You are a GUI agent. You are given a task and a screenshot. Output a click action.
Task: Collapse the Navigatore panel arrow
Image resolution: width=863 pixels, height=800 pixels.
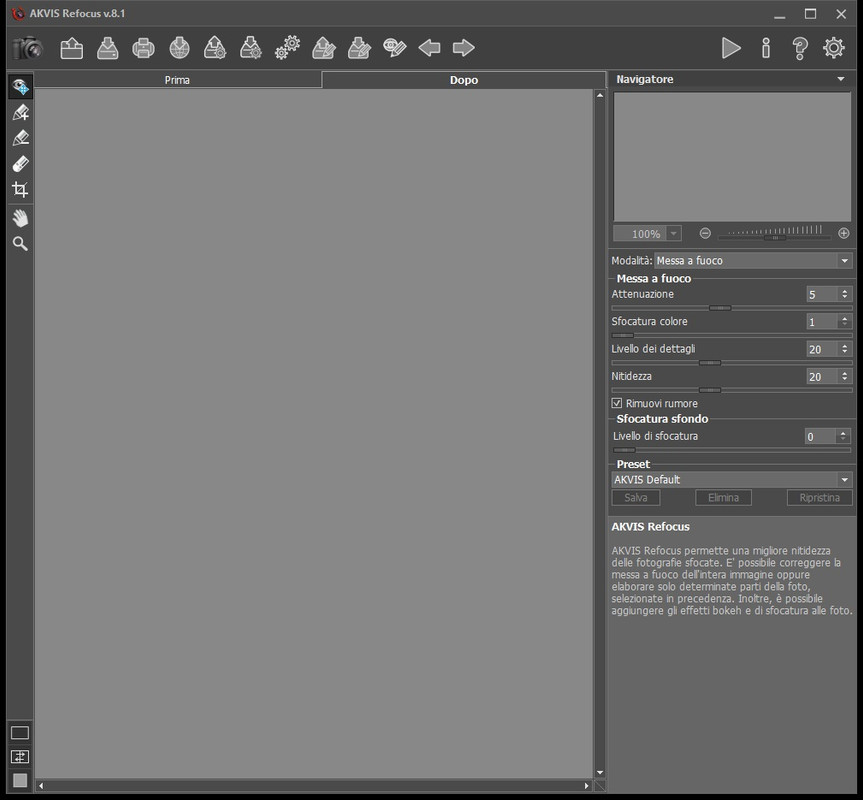click(x=840, y=79)
